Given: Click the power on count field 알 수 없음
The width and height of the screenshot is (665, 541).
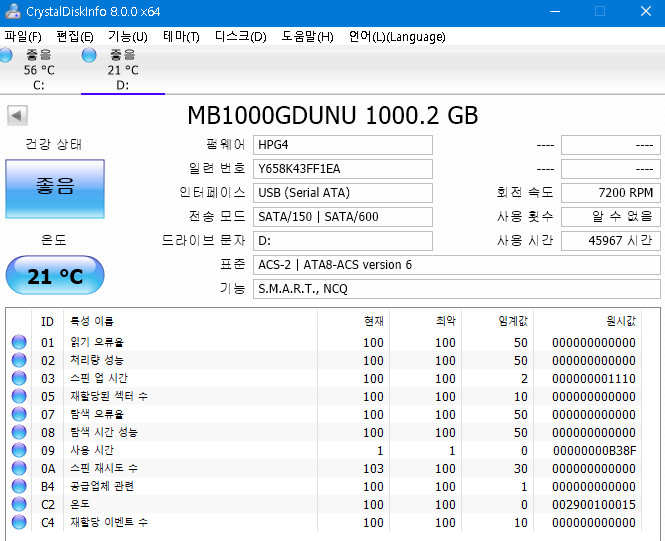Looking at the screenshot, I should (x=611, y=217).
